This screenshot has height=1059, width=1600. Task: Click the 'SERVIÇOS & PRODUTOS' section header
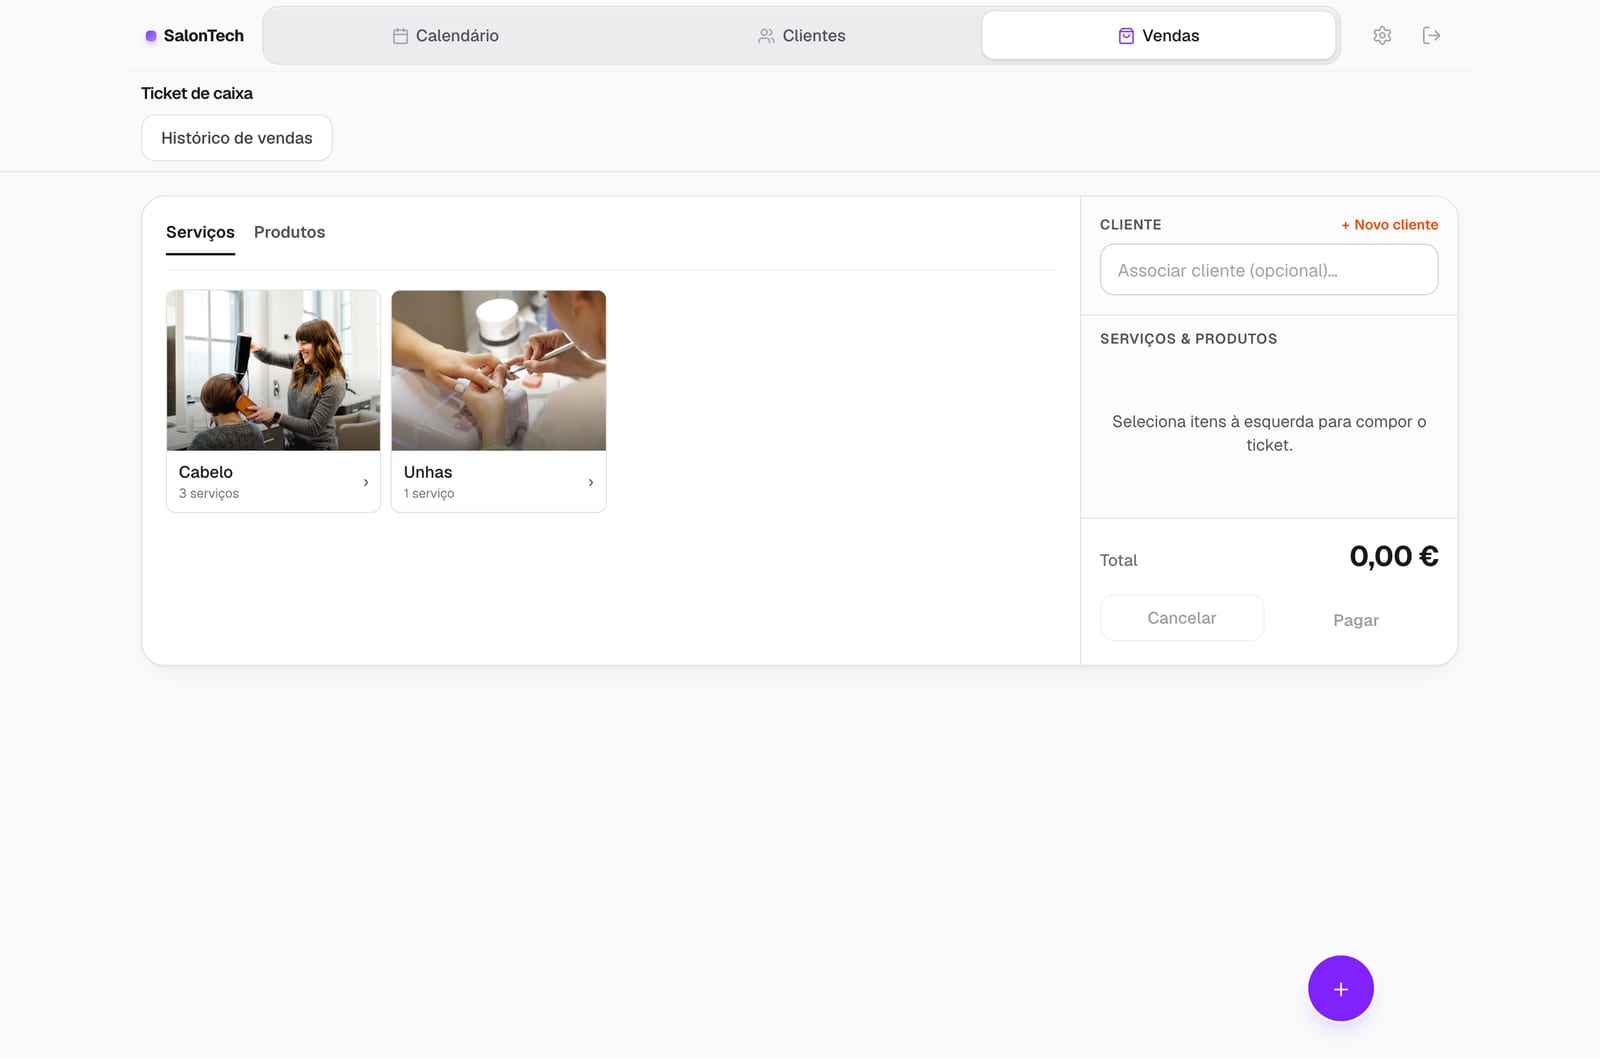1188,339
